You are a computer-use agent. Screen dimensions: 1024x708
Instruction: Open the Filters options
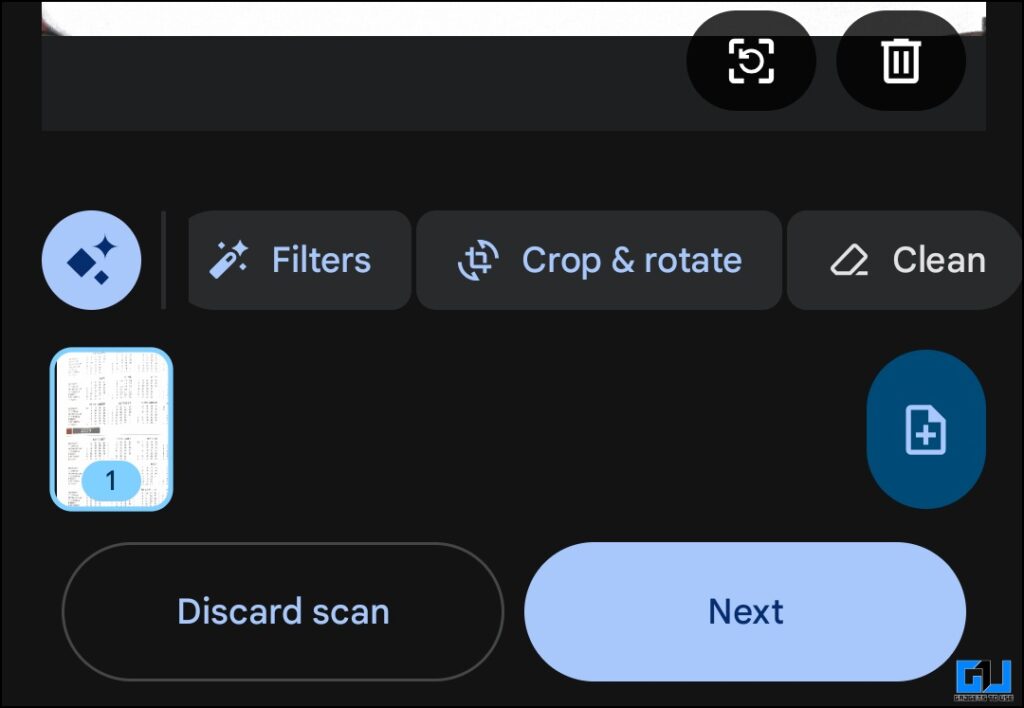click(x=298, y=260)
